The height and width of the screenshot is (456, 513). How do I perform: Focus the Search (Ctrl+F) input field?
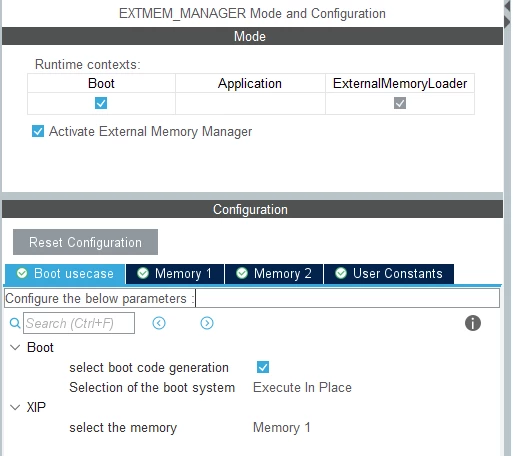pyautogui.click(x=79, y=323)
